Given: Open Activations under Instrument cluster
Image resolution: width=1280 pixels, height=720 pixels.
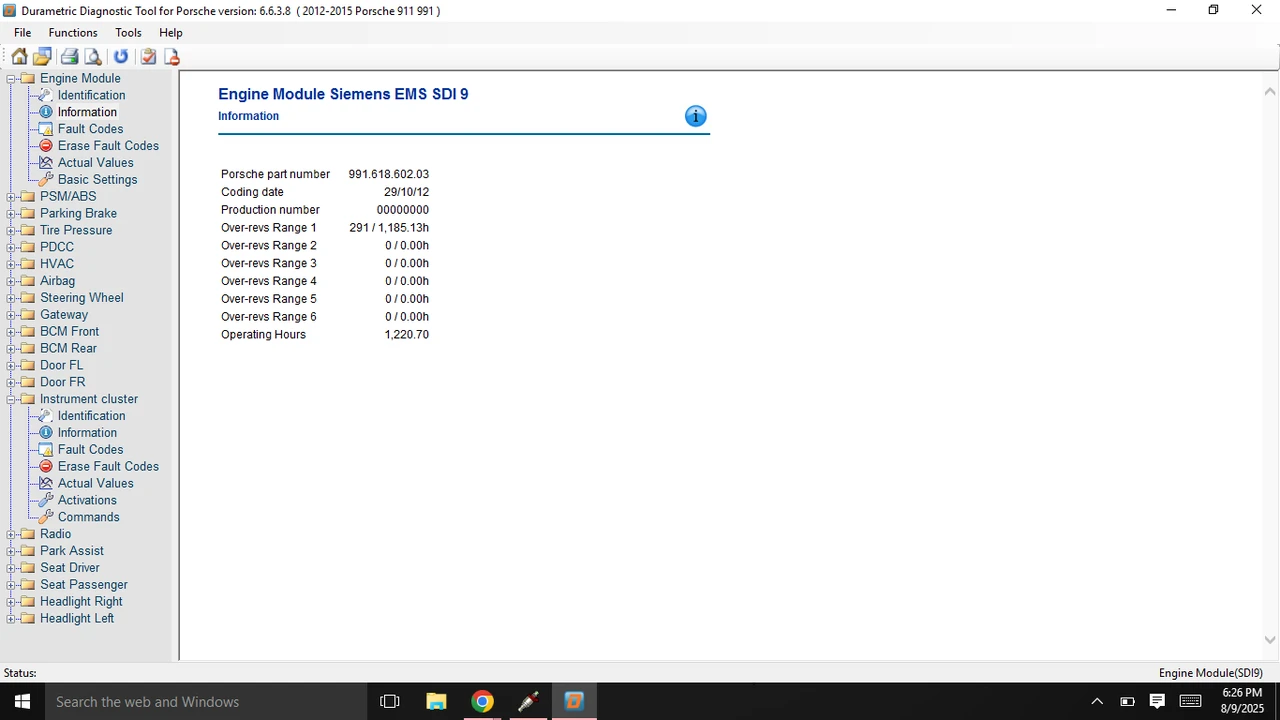Looking at the screenshot, I should click(87, 501).
